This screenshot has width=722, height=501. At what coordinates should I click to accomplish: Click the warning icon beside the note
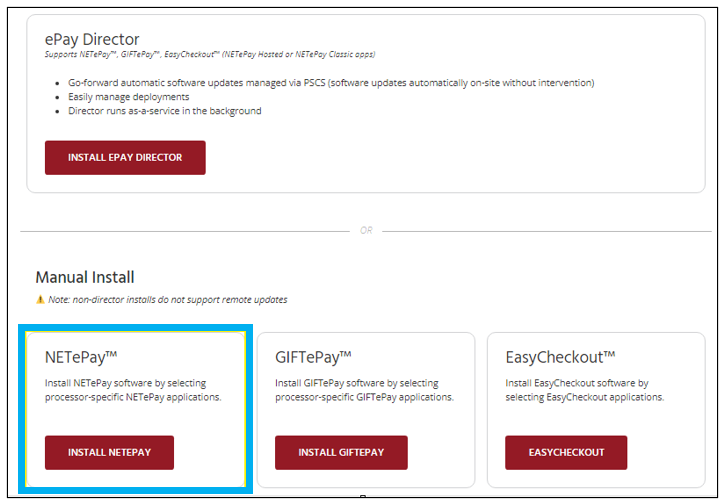coord(40,299)
